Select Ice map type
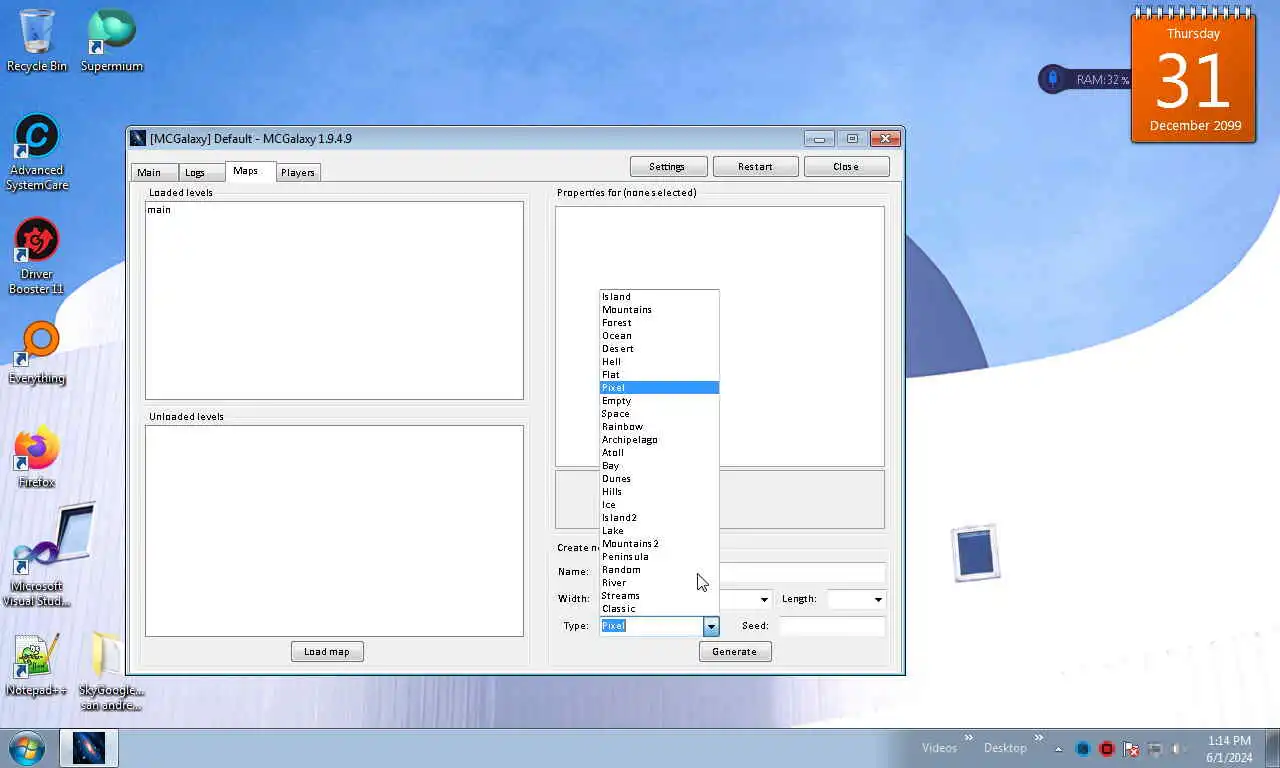 659,505
